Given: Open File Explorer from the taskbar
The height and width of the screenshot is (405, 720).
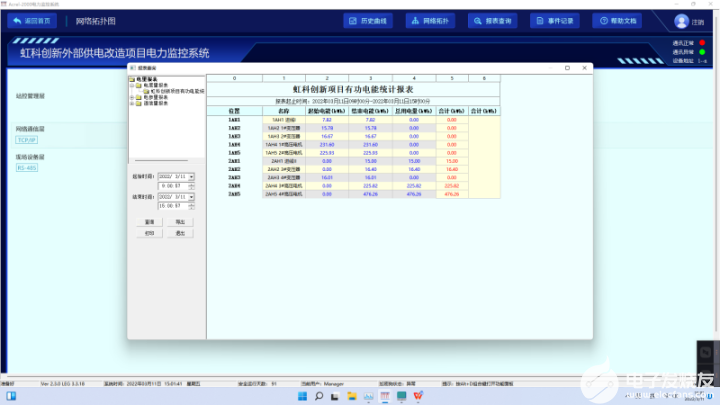Looking at the screenshot, I should pyautogui.click(x=352, y=396).
